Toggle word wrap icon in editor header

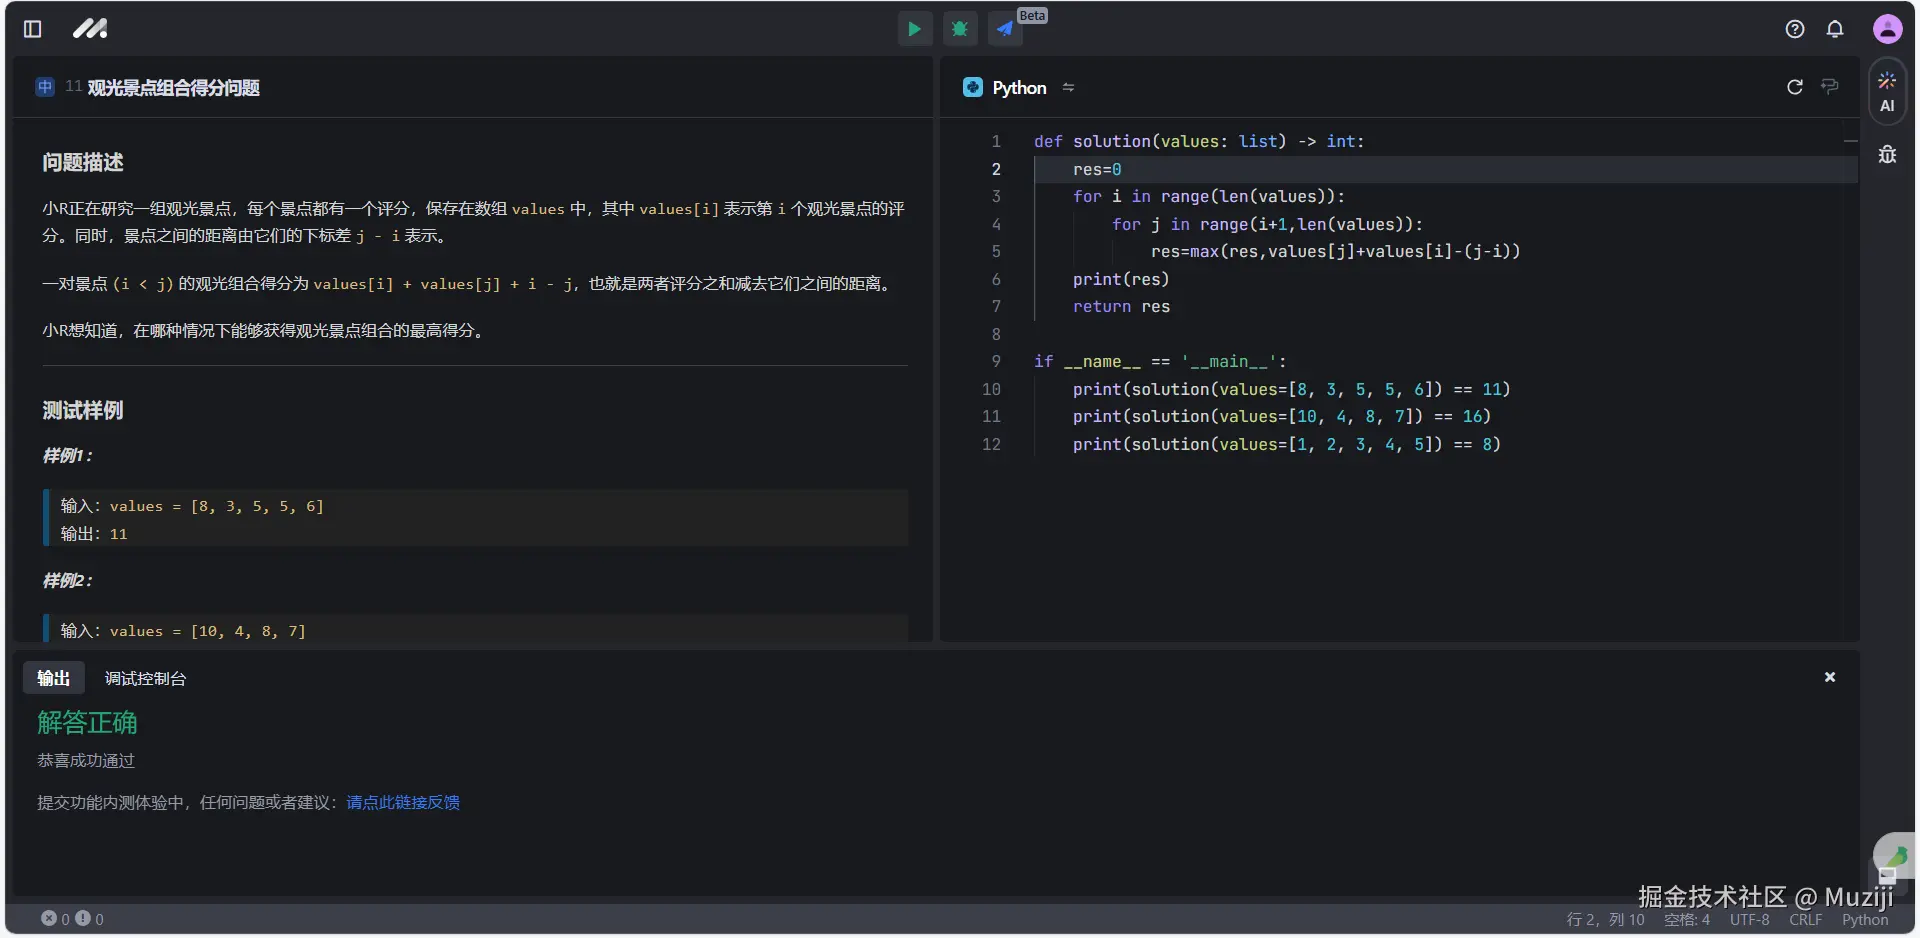tap(1830, 87)
